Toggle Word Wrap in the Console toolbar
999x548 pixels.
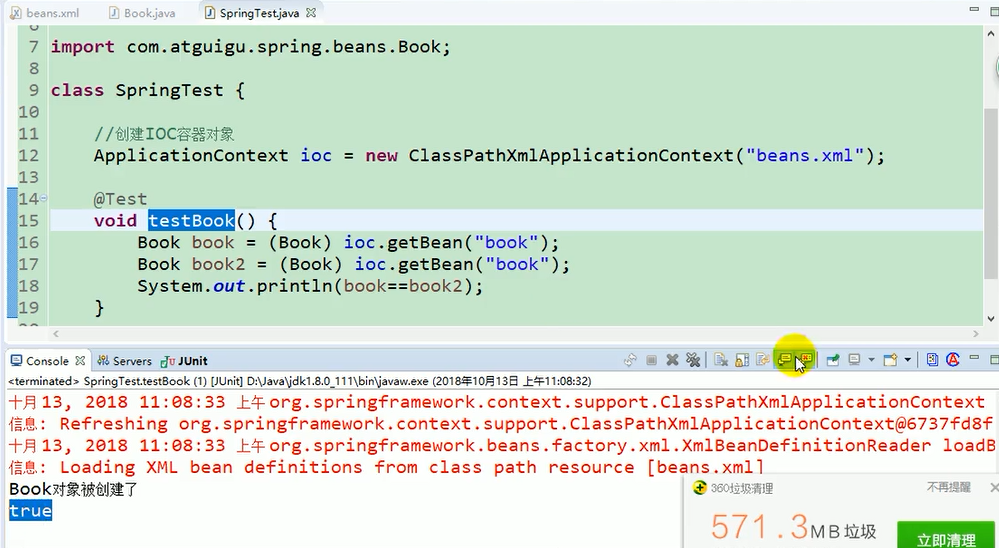click(x=763, y=360)
